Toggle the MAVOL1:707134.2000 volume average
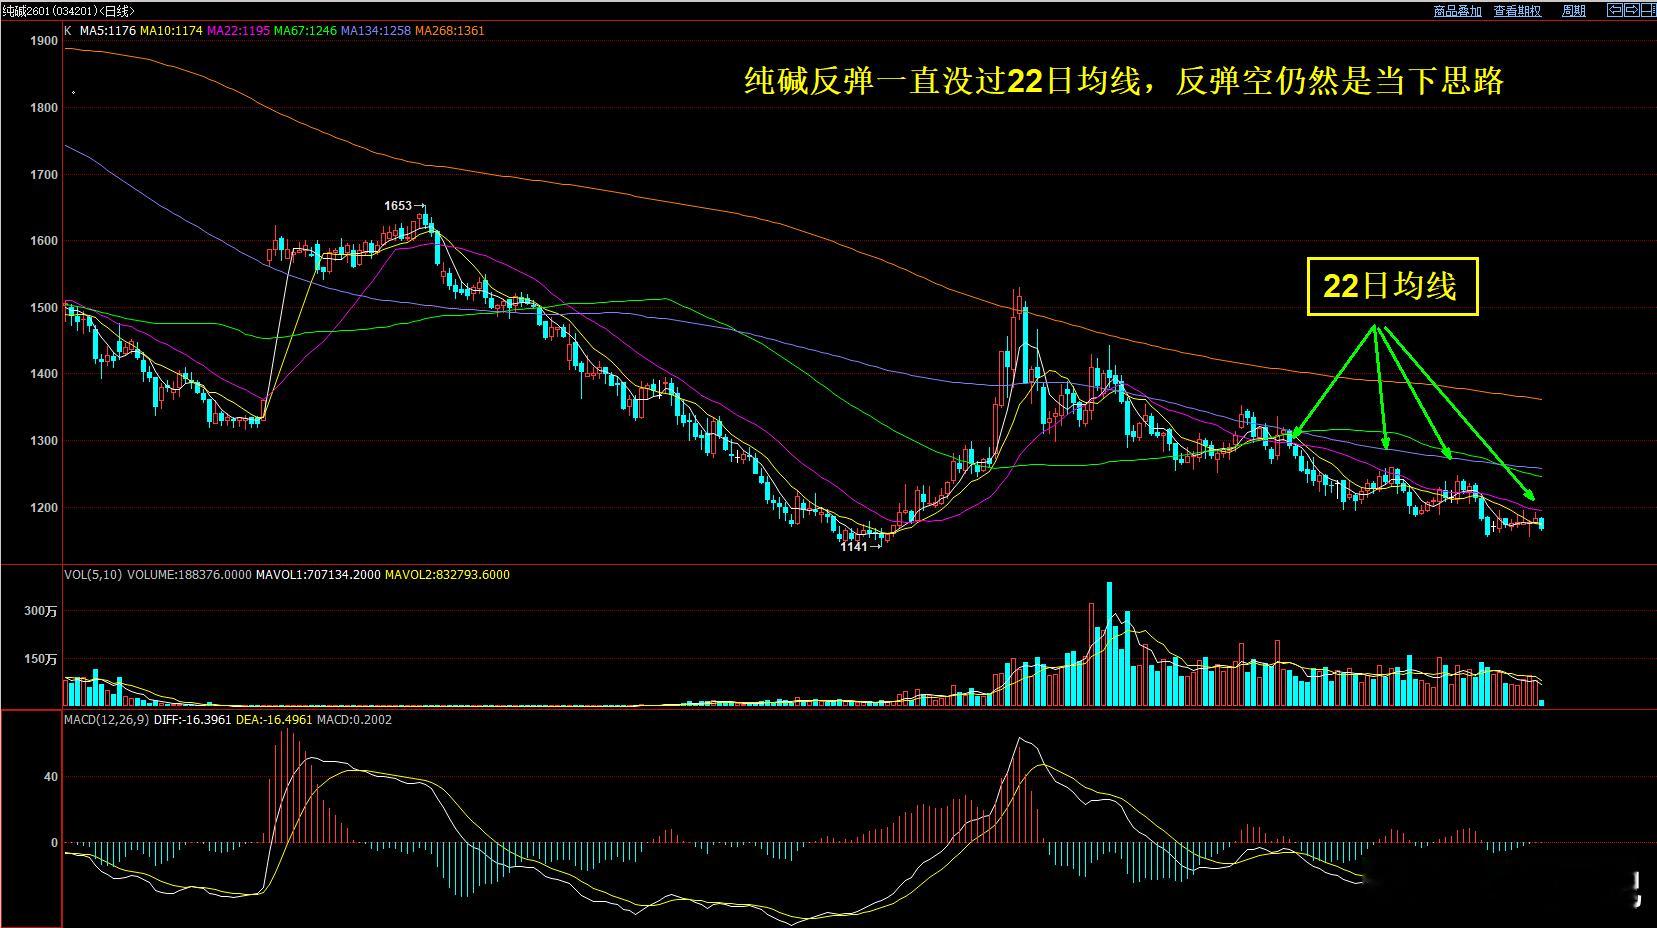 coord(315,575)
